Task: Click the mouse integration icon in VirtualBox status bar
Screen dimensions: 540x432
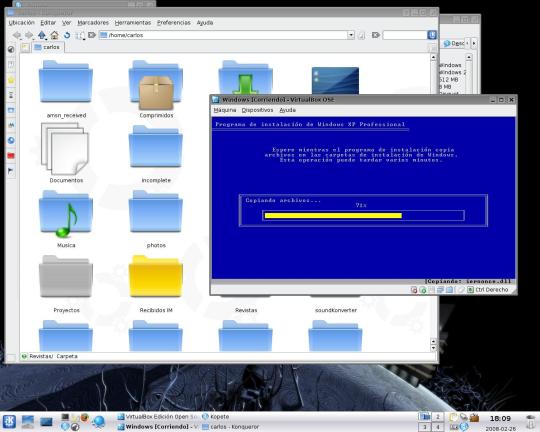Action: 461,290
